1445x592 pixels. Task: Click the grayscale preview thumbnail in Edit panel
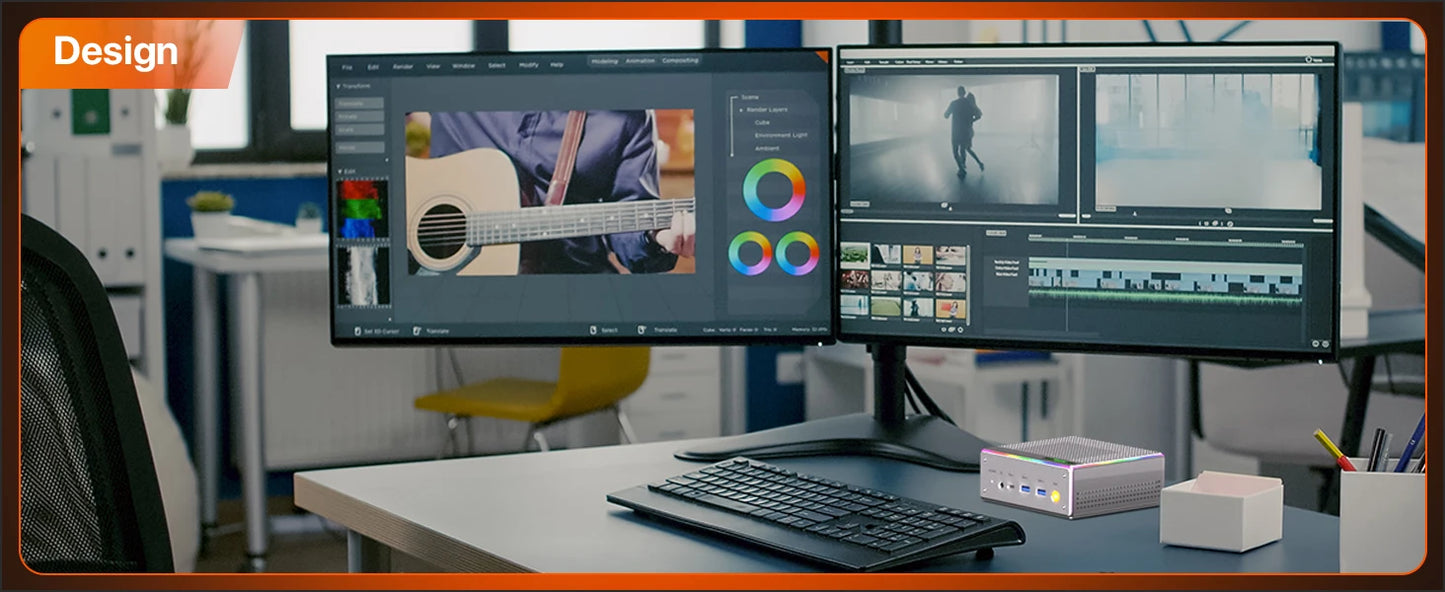(x=362, y=275)
